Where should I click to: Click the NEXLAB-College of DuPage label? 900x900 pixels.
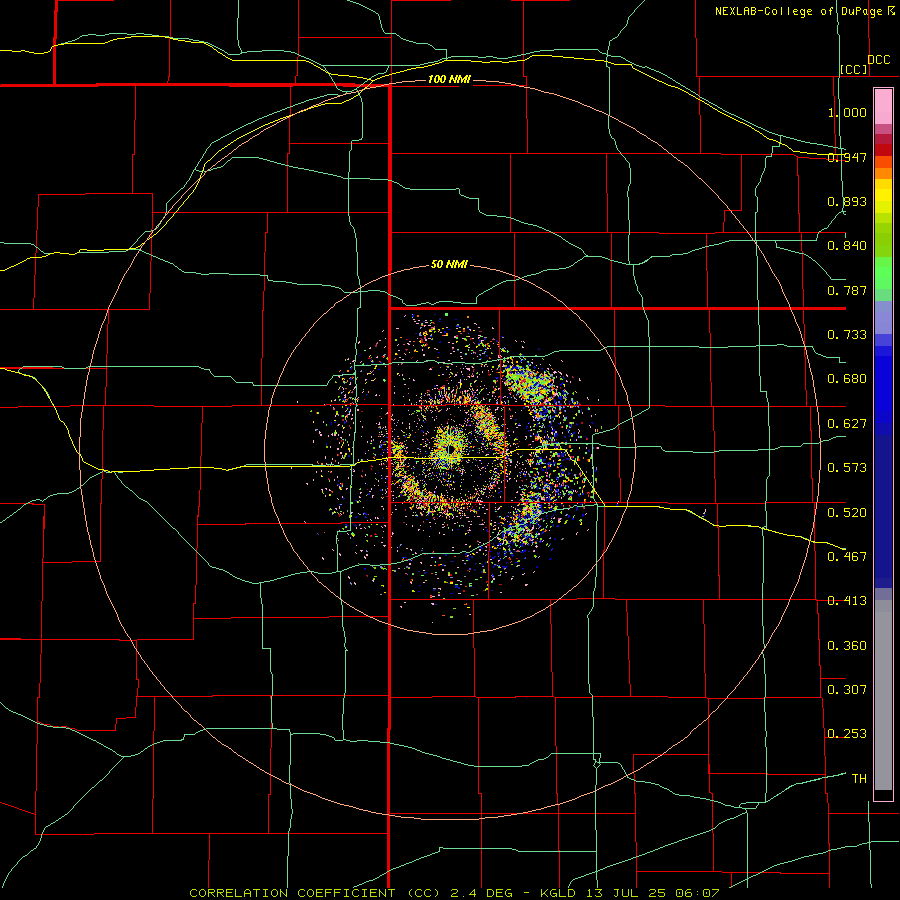coord(798,11)
